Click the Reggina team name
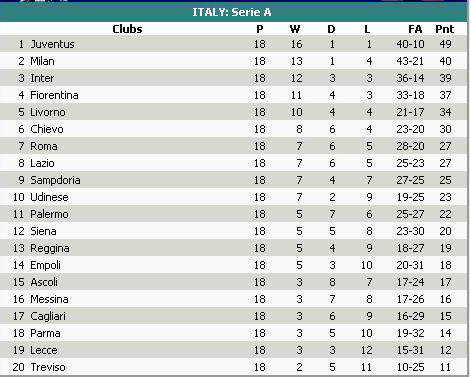The width and height of the screenshot is (471, 377). (x=50, y=248)
